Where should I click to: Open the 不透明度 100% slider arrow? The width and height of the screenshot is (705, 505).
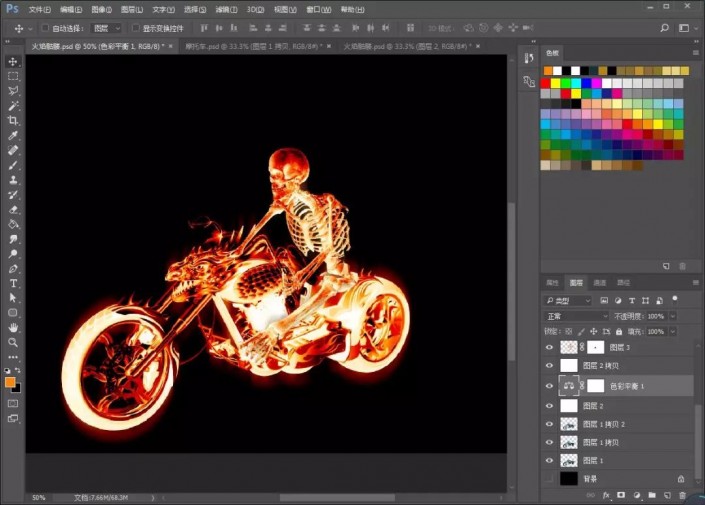click(673, 316)
